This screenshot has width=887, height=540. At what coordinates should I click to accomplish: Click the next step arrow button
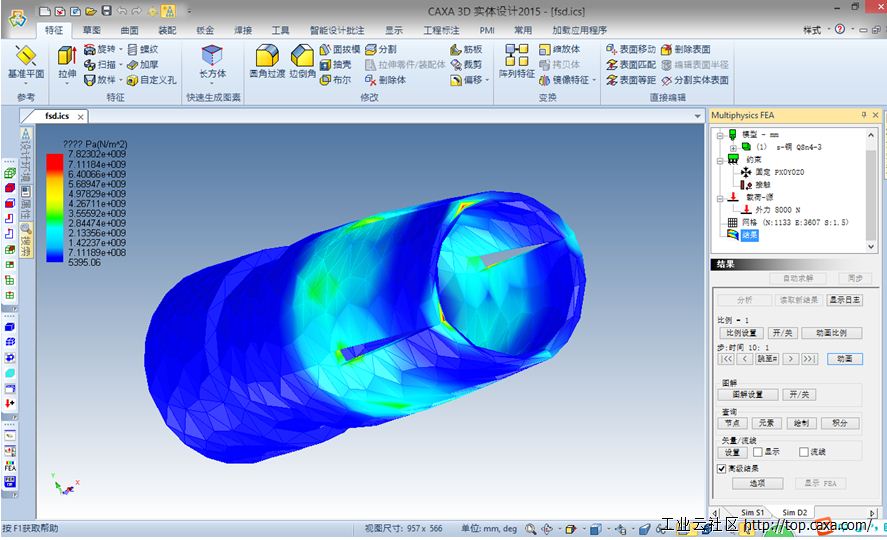[790, 359]
